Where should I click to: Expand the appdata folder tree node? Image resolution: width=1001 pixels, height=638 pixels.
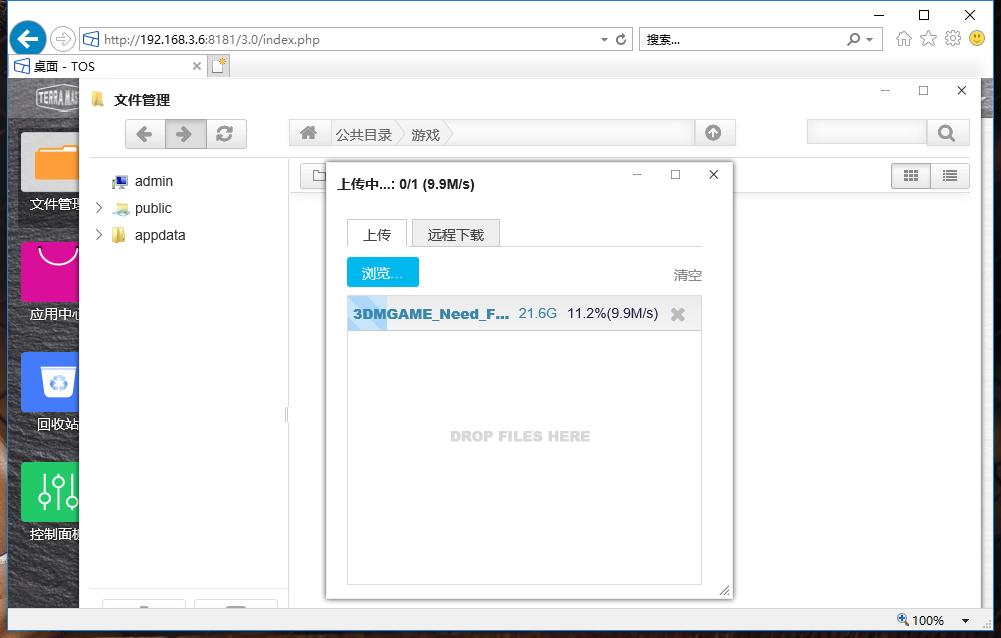99,234
